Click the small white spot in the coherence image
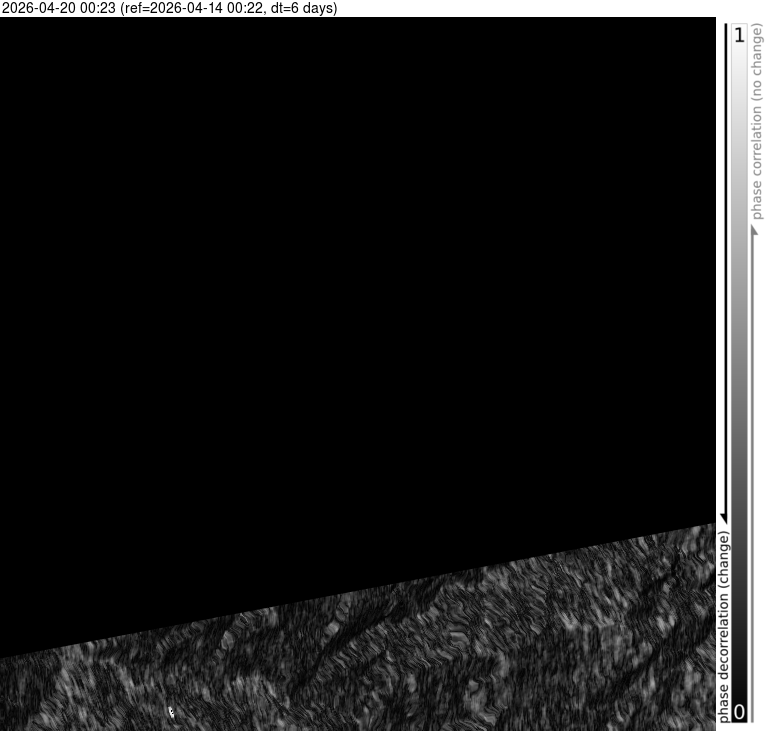765x731 pixels. [x=171, y=712]
